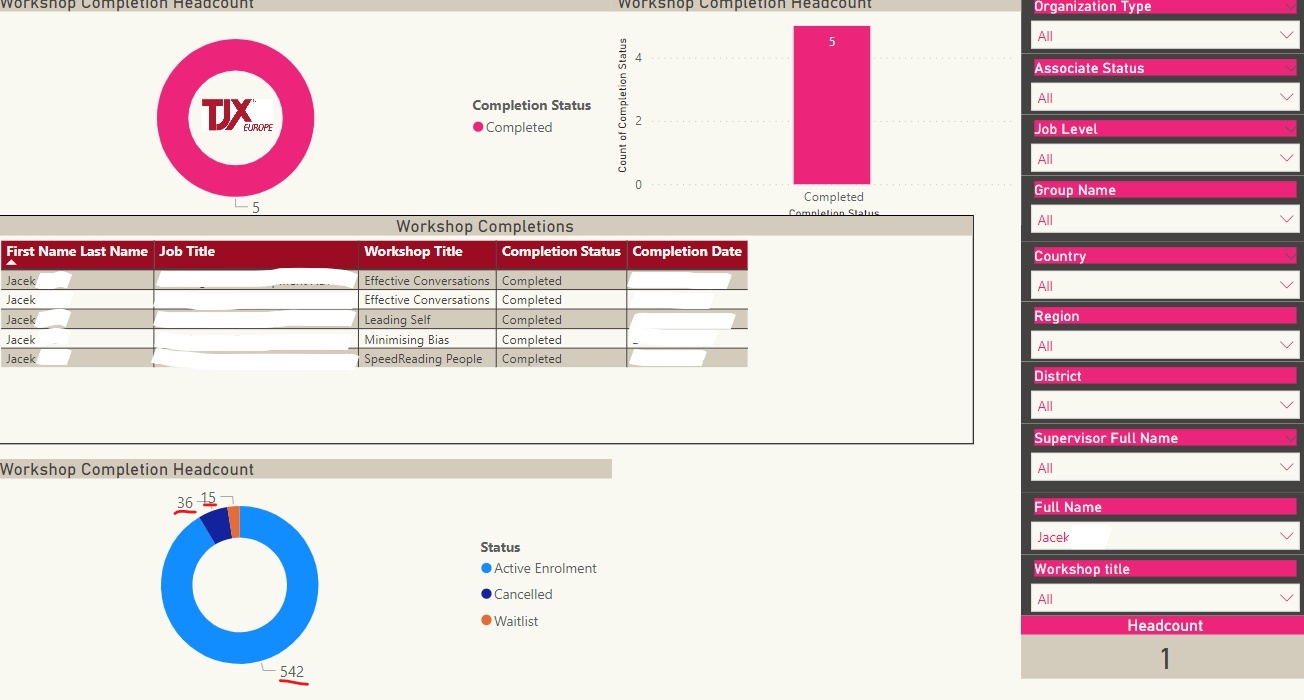Sort by Completion Date column header

point(687,252)
